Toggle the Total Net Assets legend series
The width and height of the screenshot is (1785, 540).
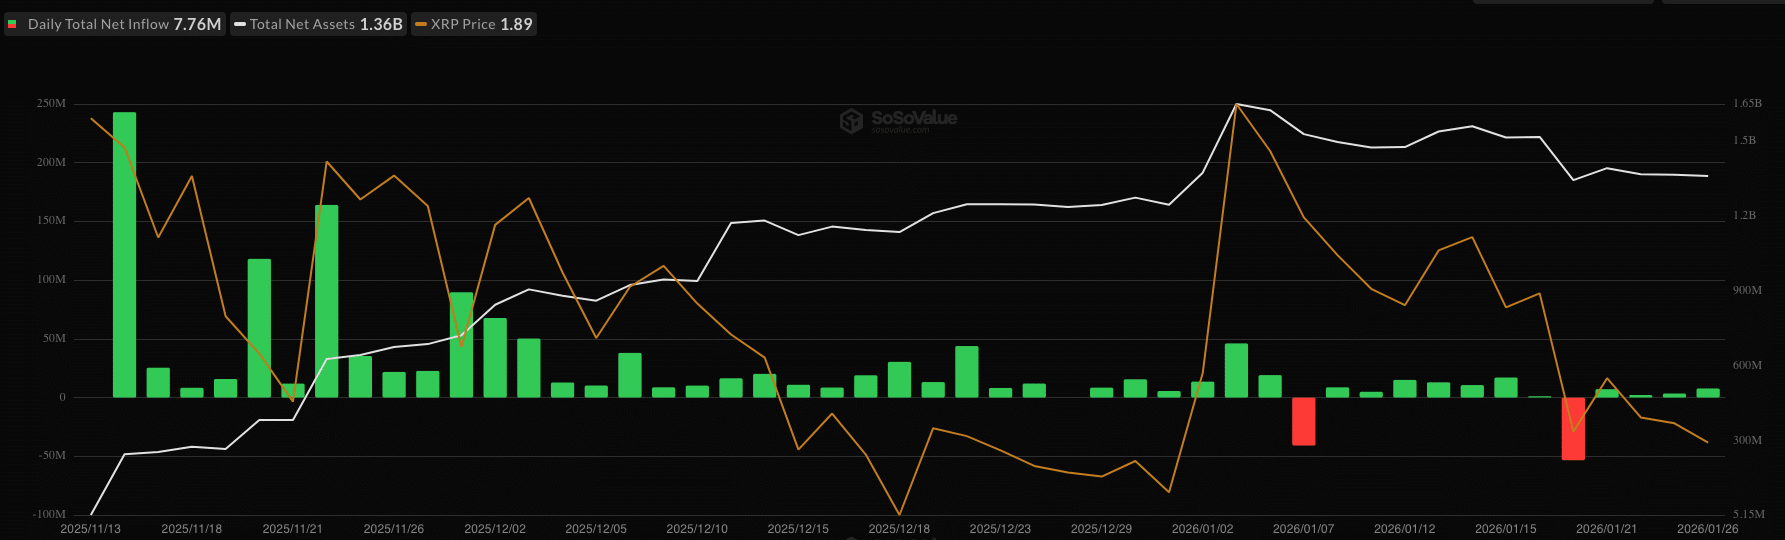[x=319, y=24]
